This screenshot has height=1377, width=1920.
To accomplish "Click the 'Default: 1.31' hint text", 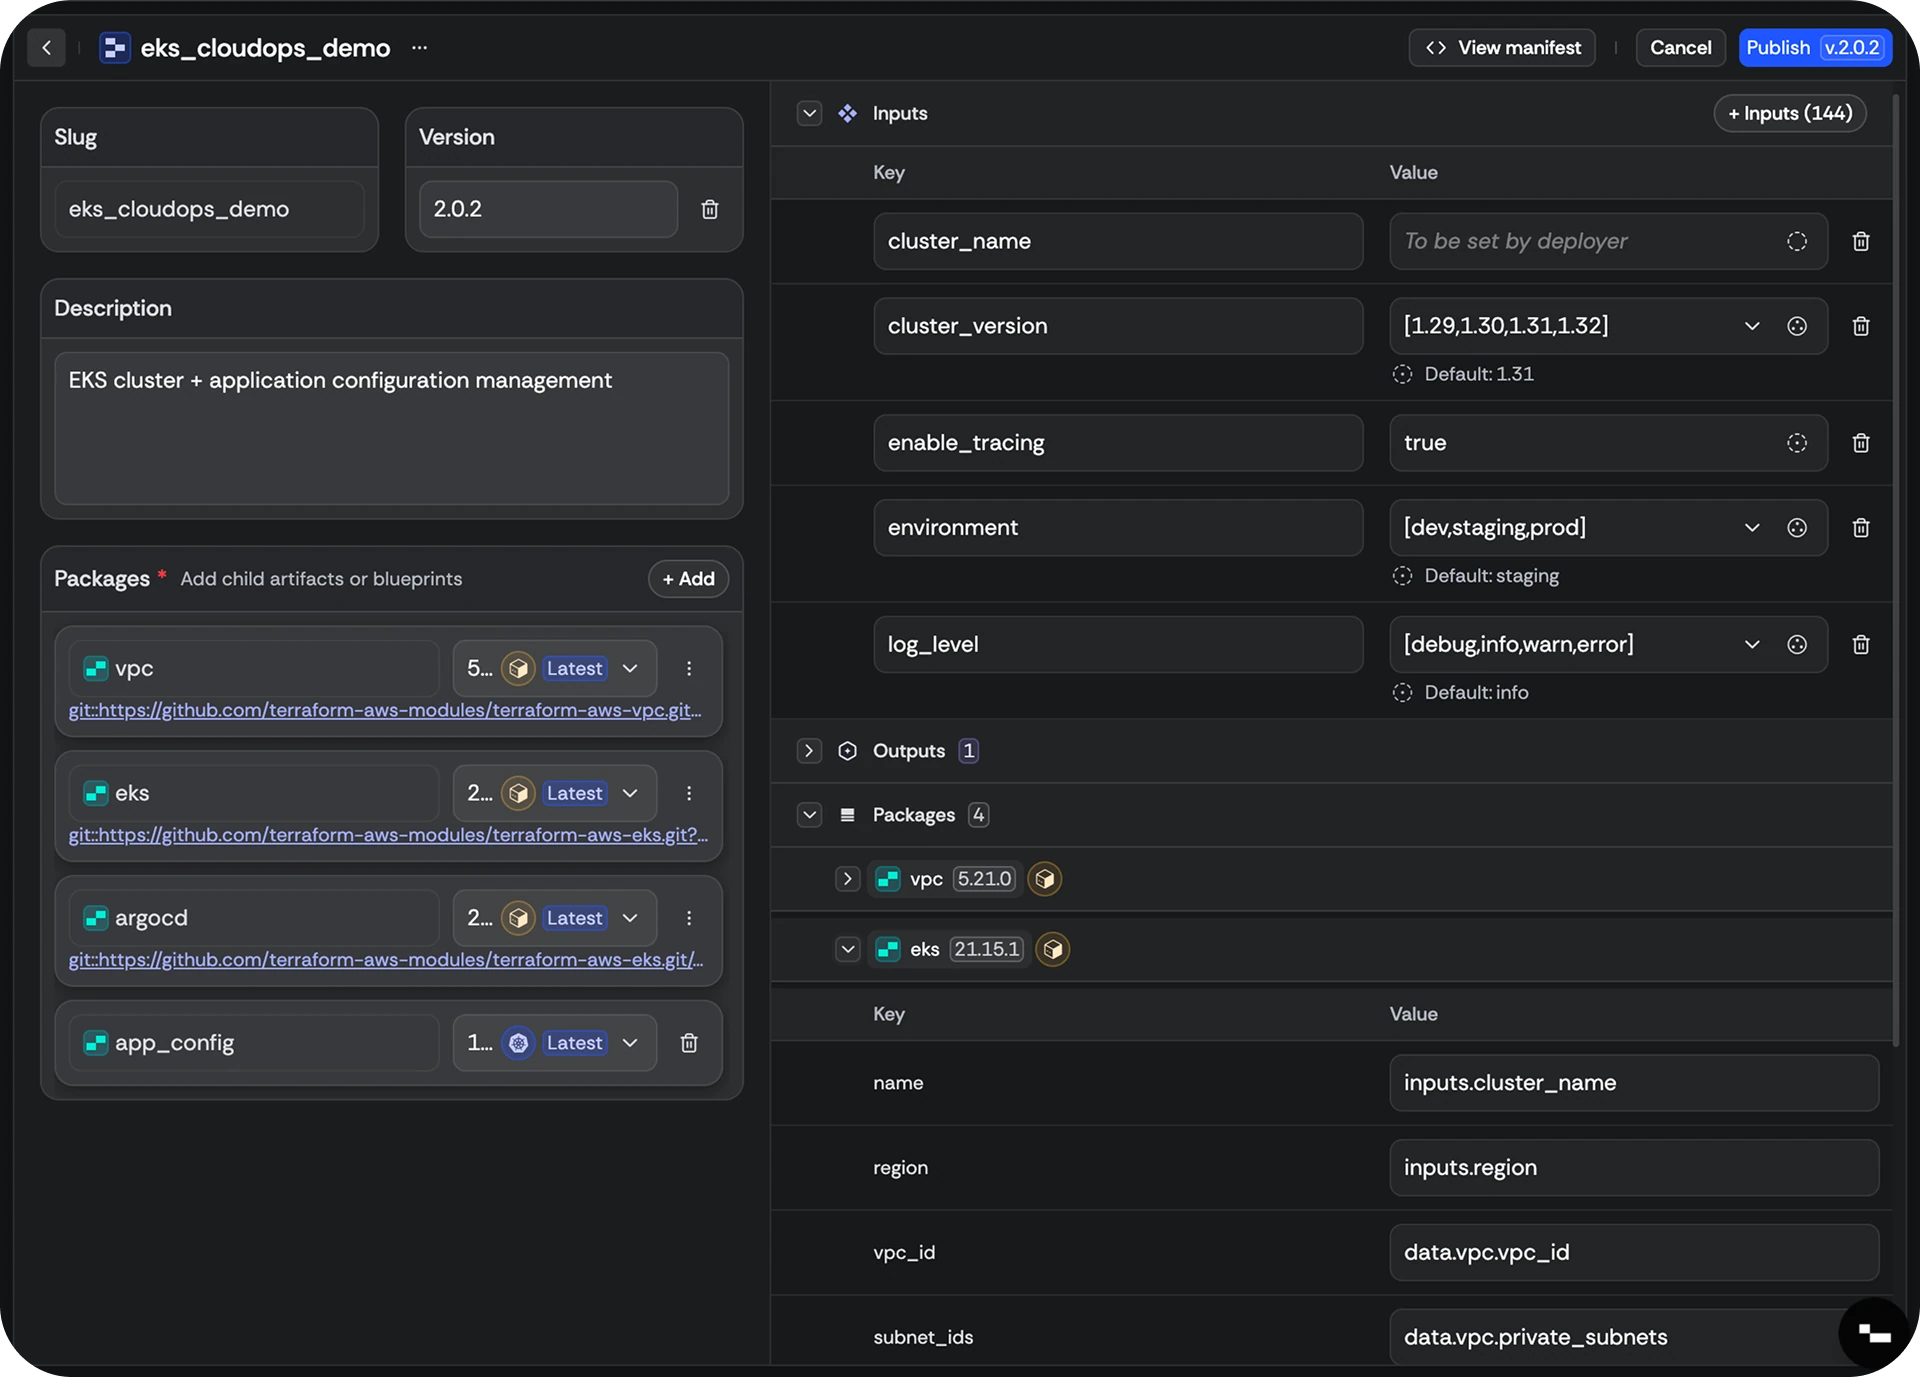I will (x=1478, y=374).
